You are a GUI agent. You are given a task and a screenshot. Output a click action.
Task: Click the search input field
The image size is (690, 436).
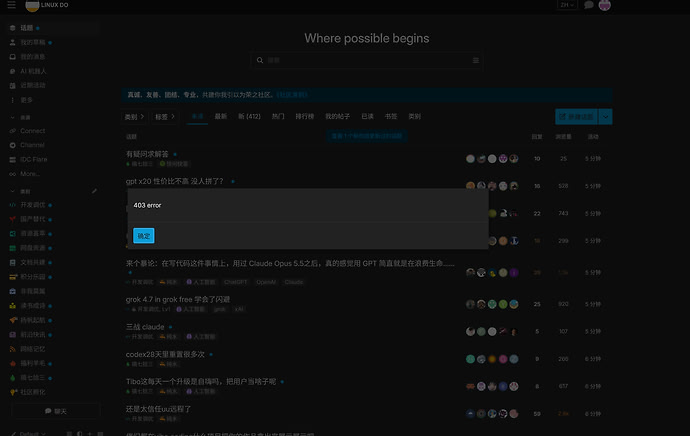pos(367,60)
